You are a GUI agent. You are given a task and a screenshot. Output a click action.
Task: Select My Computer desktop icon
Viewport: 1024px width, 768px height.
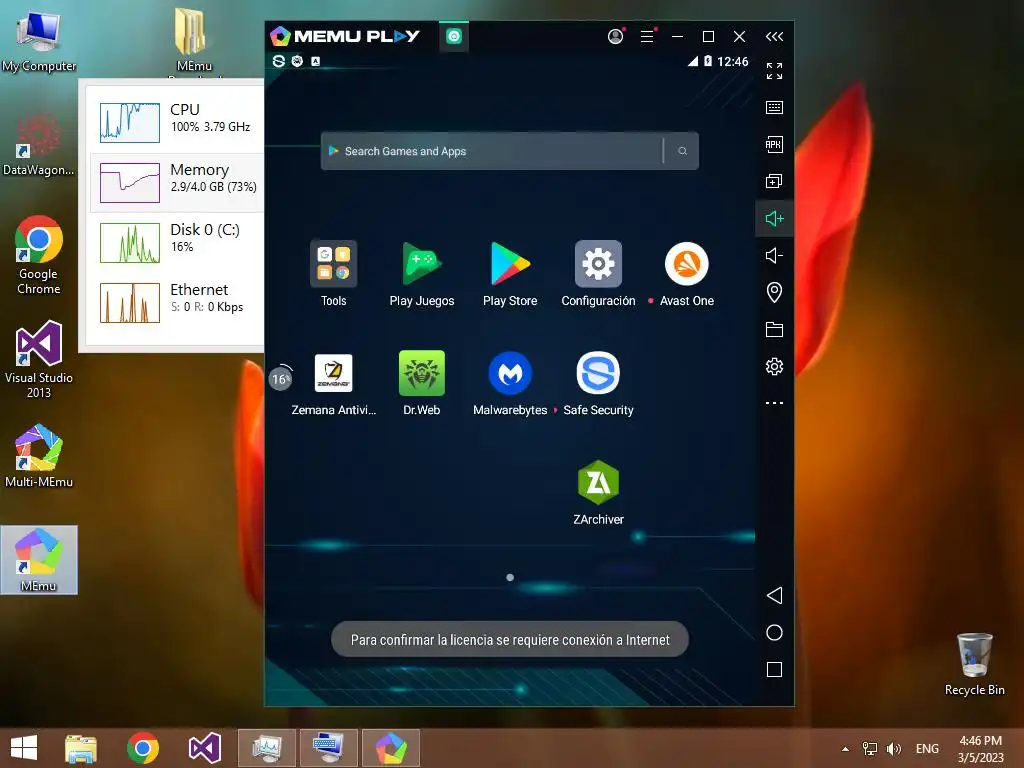tap(39, 40)
